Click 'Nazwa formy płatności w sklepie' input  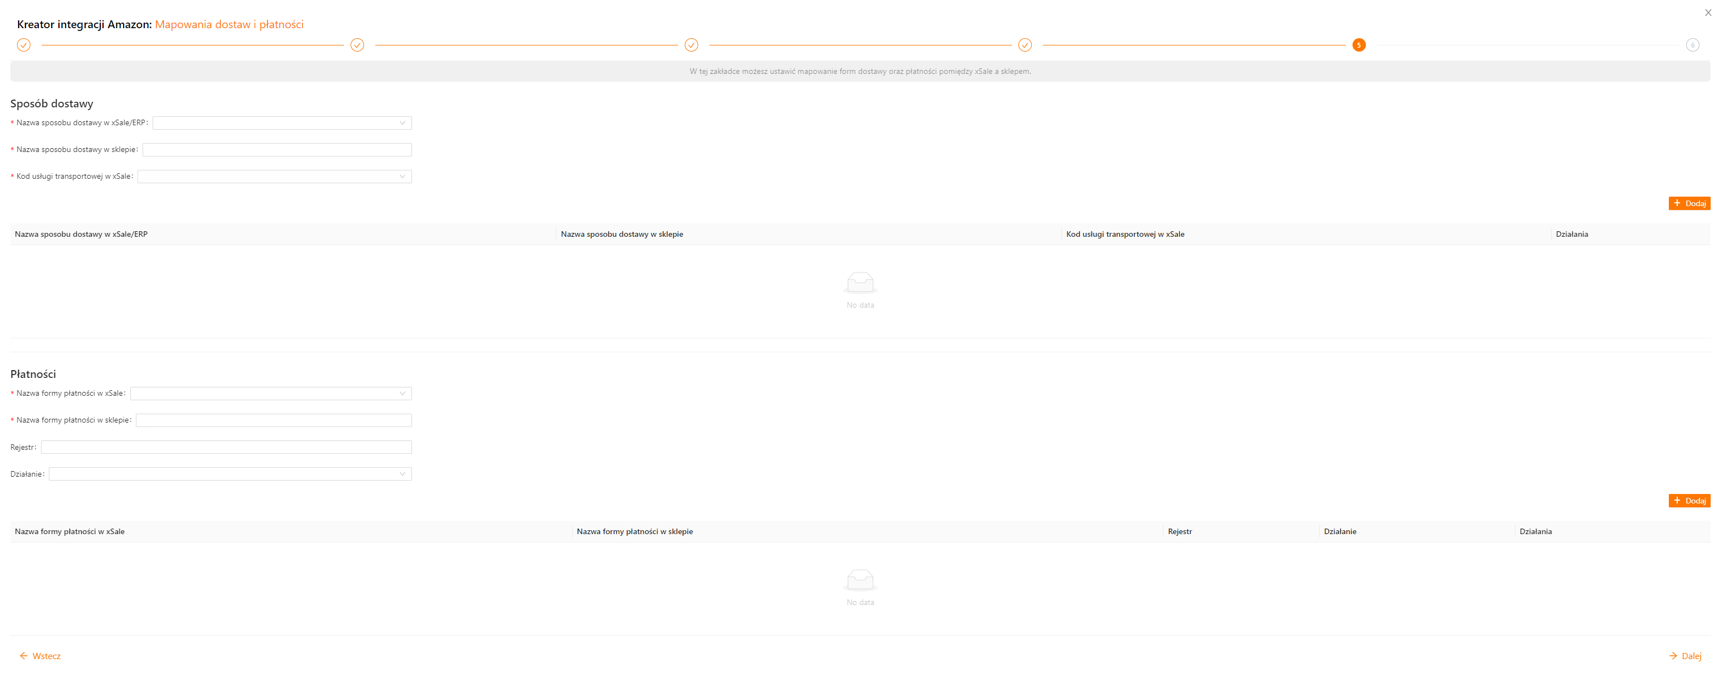click(x=273, y=421)
